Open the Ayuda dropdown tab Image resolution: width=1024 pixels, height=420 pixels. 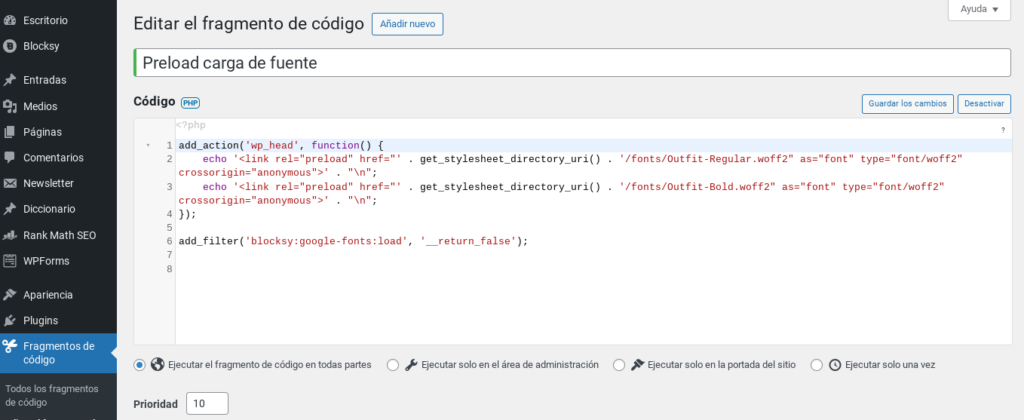click(979, 10)
